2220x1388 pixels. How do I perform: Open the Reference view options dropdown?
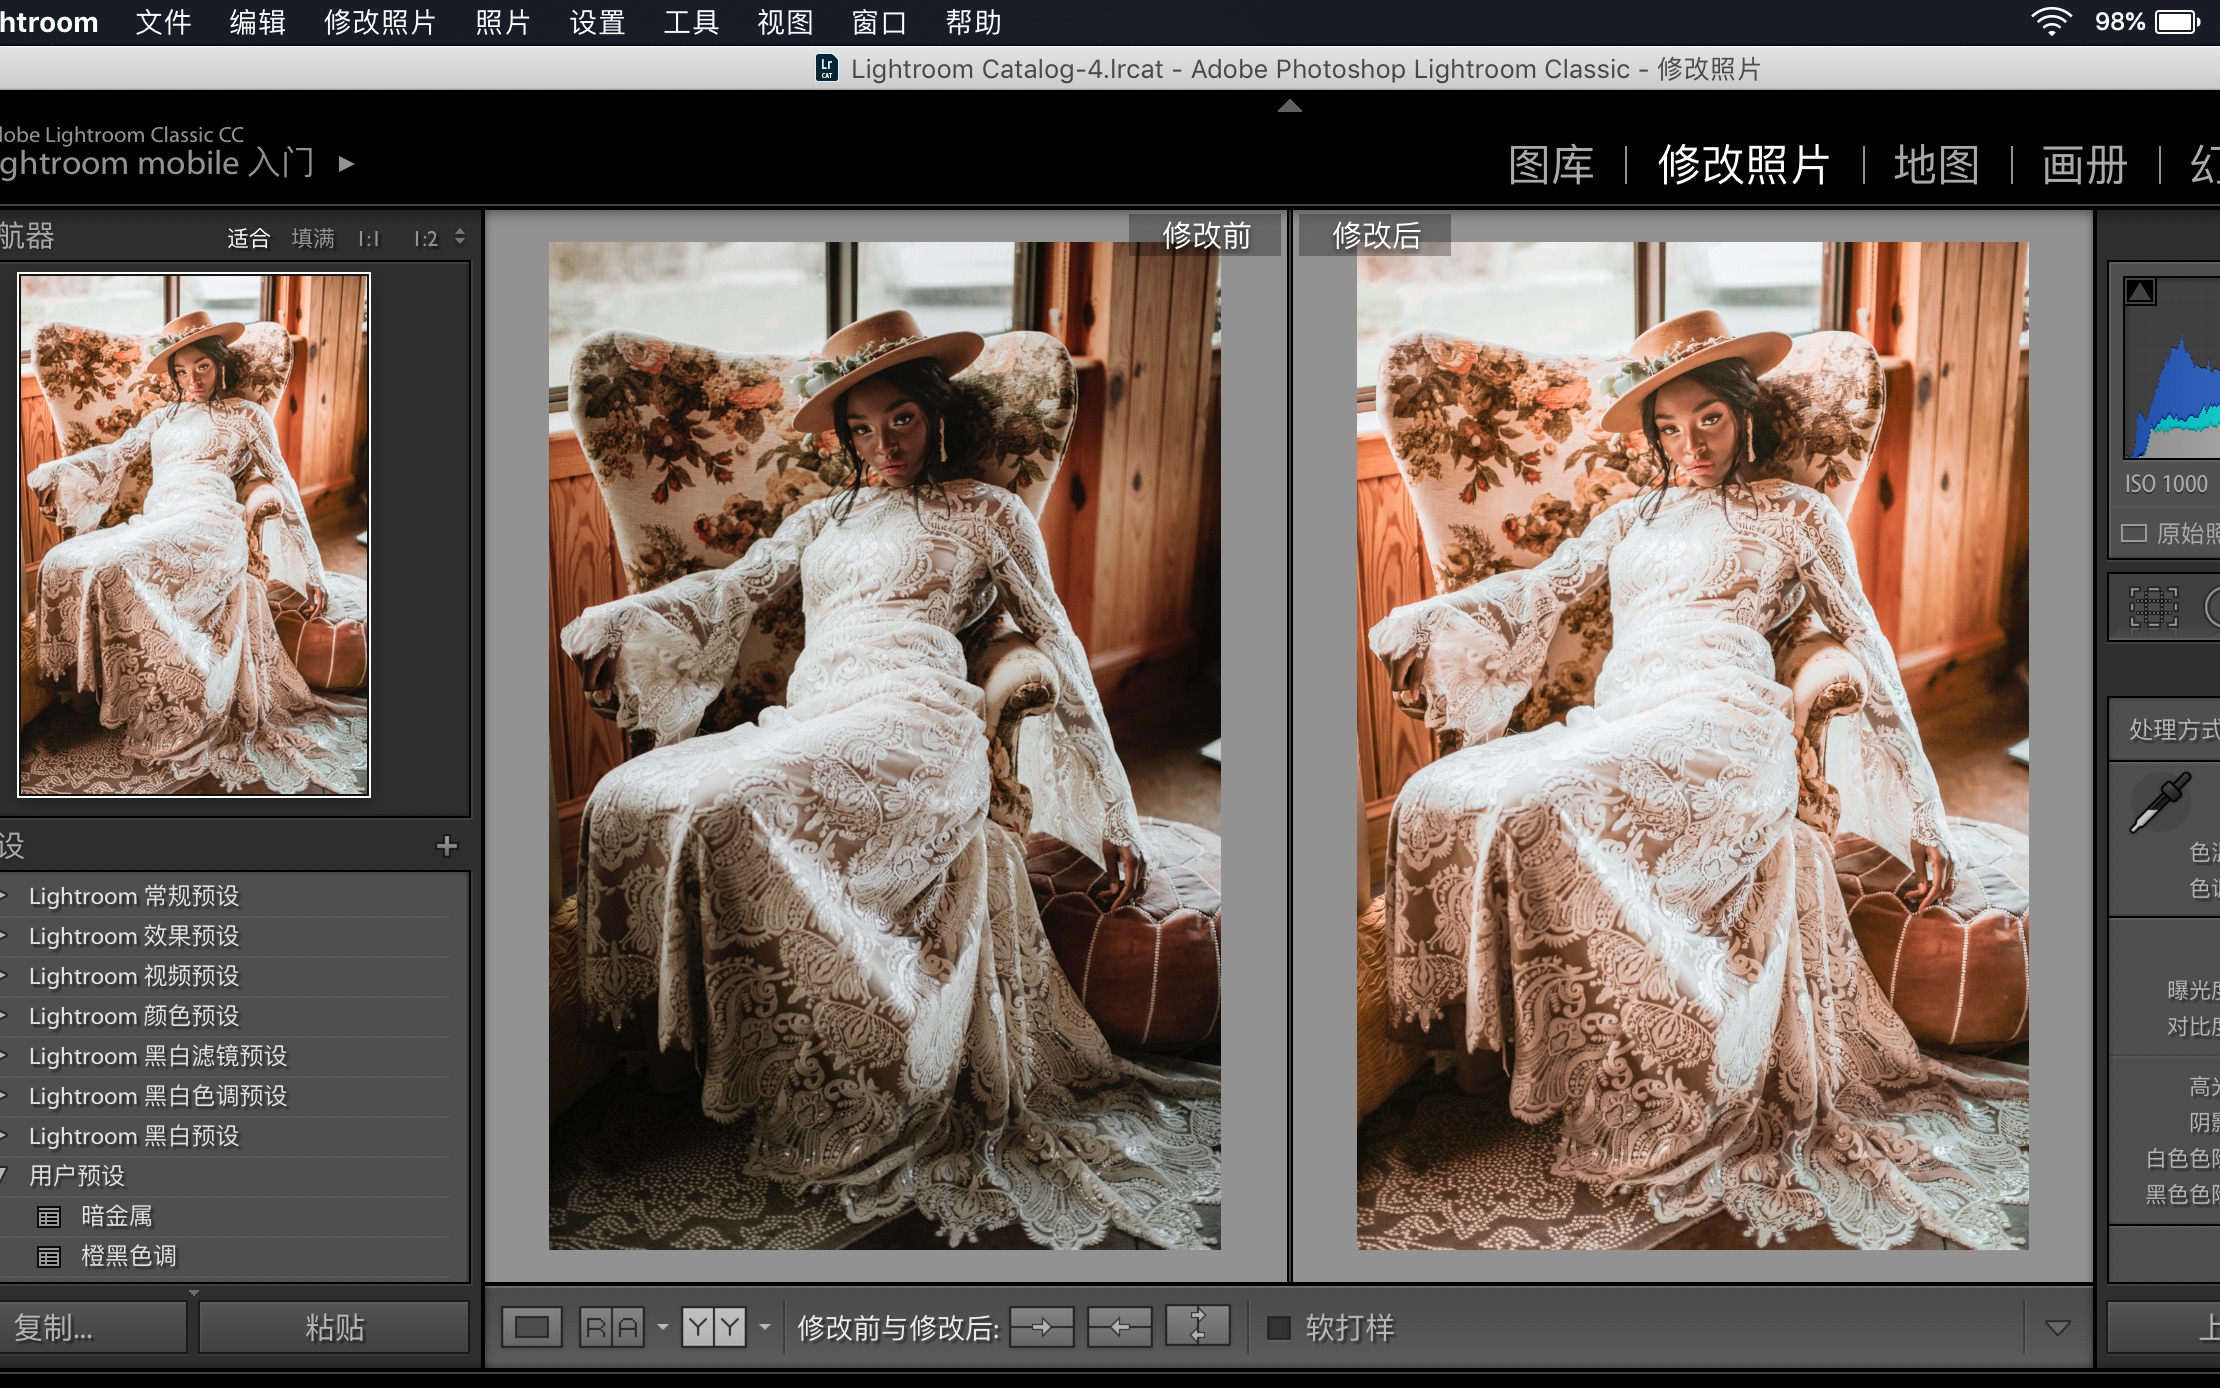pos(662,1328)
